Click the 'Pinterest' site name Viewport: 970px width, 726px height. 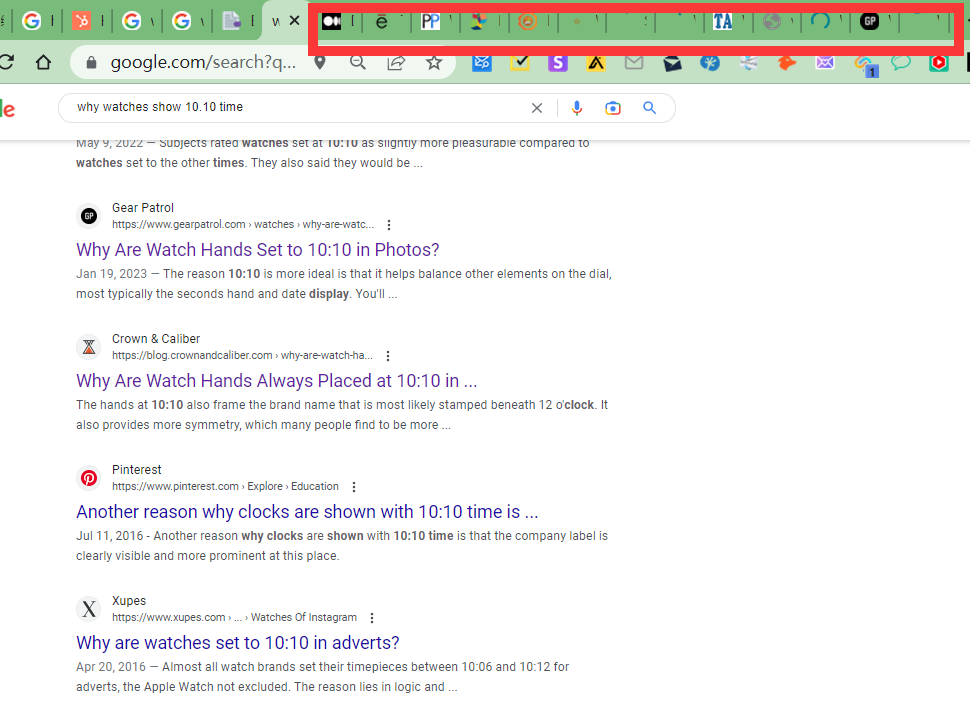(x=137, y=470)
